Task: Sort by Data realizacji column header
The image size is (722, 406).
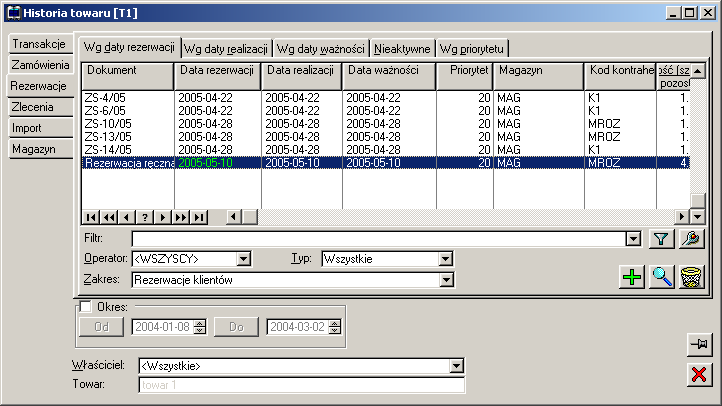Action: 302,76
